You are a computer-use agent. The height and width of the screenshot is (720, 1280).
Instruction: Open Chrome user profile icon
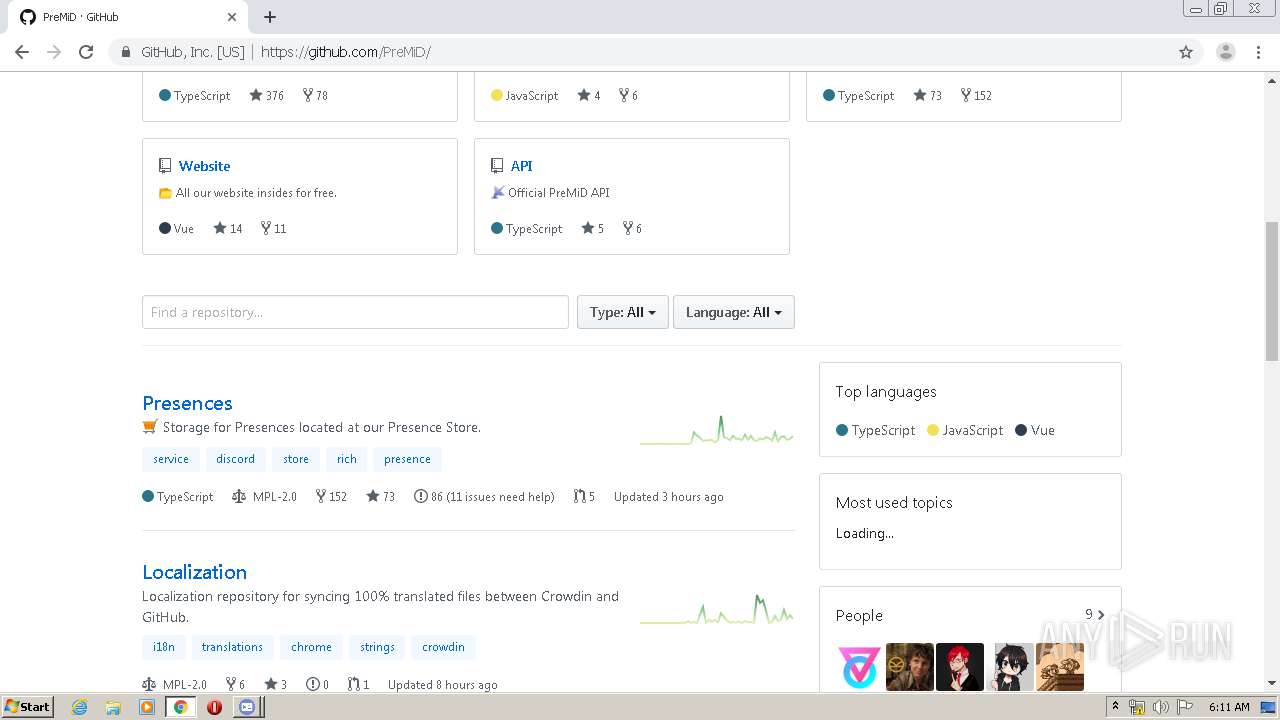tap(1226, 52)
